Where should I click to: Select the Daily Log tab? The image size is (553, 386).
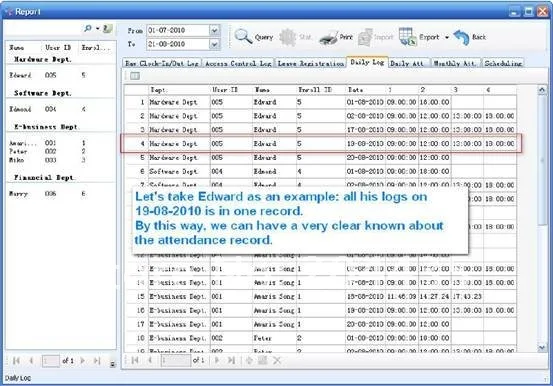367,62
